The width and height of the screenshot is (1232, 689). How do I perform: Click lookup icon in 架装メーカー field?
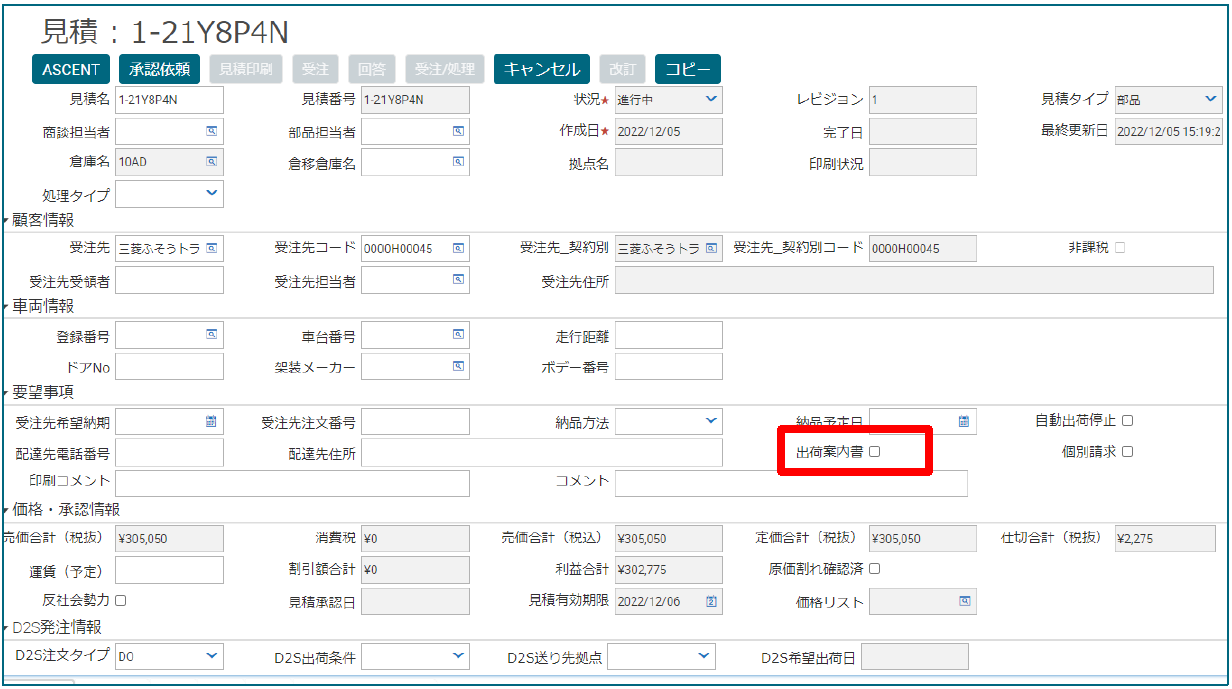click(458, 366)
